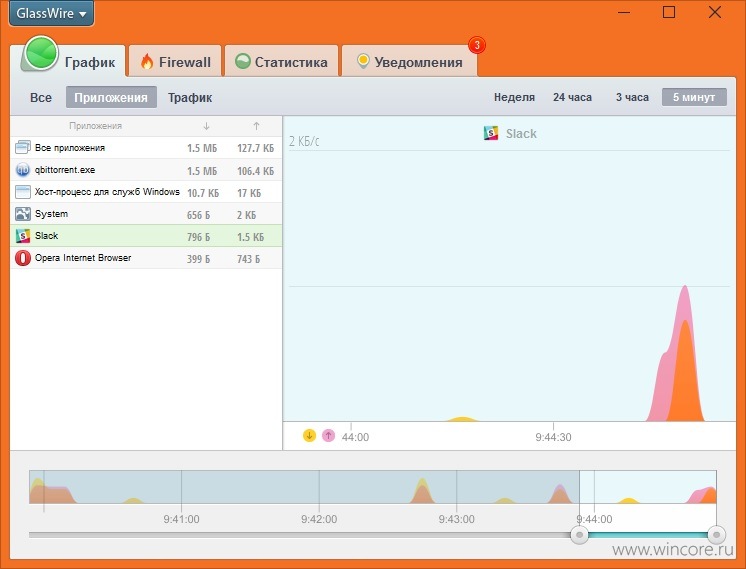This screenshot has height=569, width=746.
Task: Select the System row
Action: click(146, 214)
